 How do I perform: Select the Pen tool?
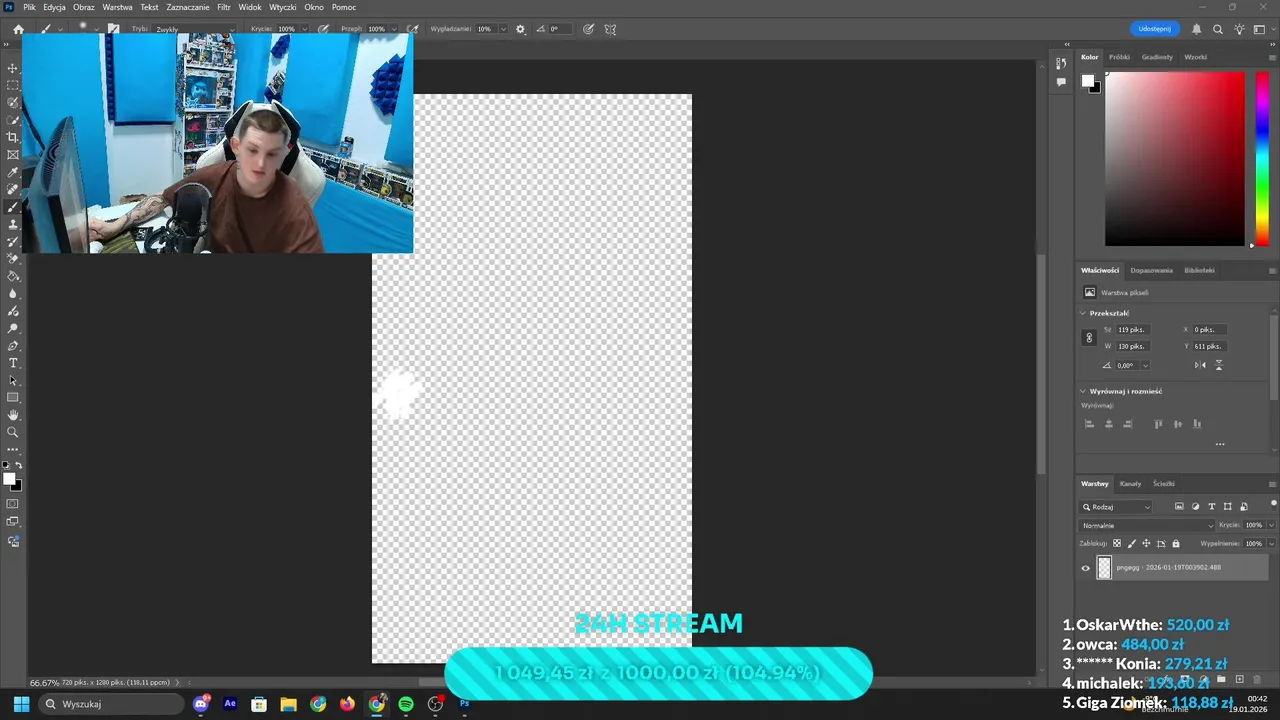point(13,345)
